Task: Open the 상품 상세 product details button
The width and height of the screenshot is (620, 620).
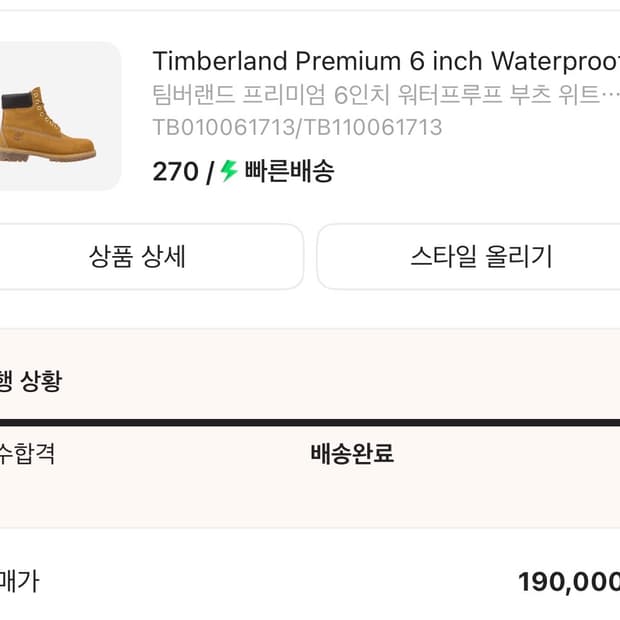Action: 137,257
